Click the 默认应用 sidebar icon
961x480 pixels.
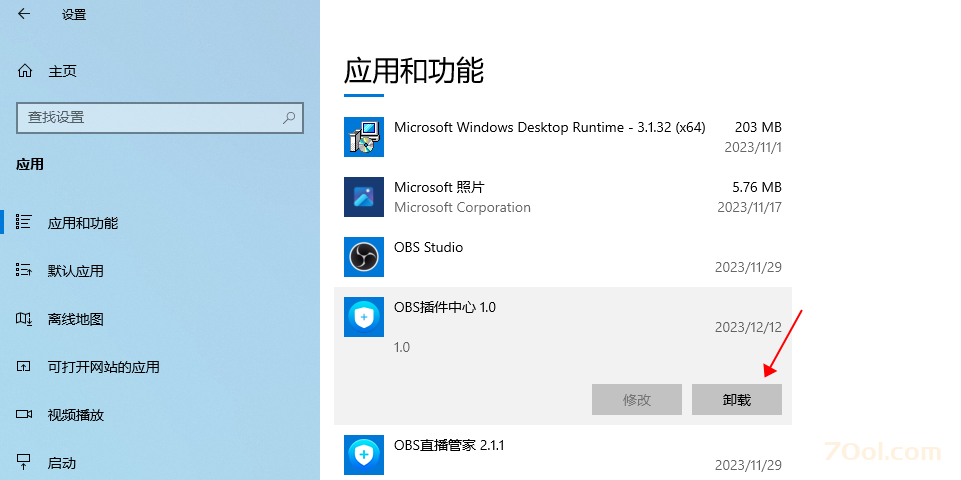tap(24, 270)
